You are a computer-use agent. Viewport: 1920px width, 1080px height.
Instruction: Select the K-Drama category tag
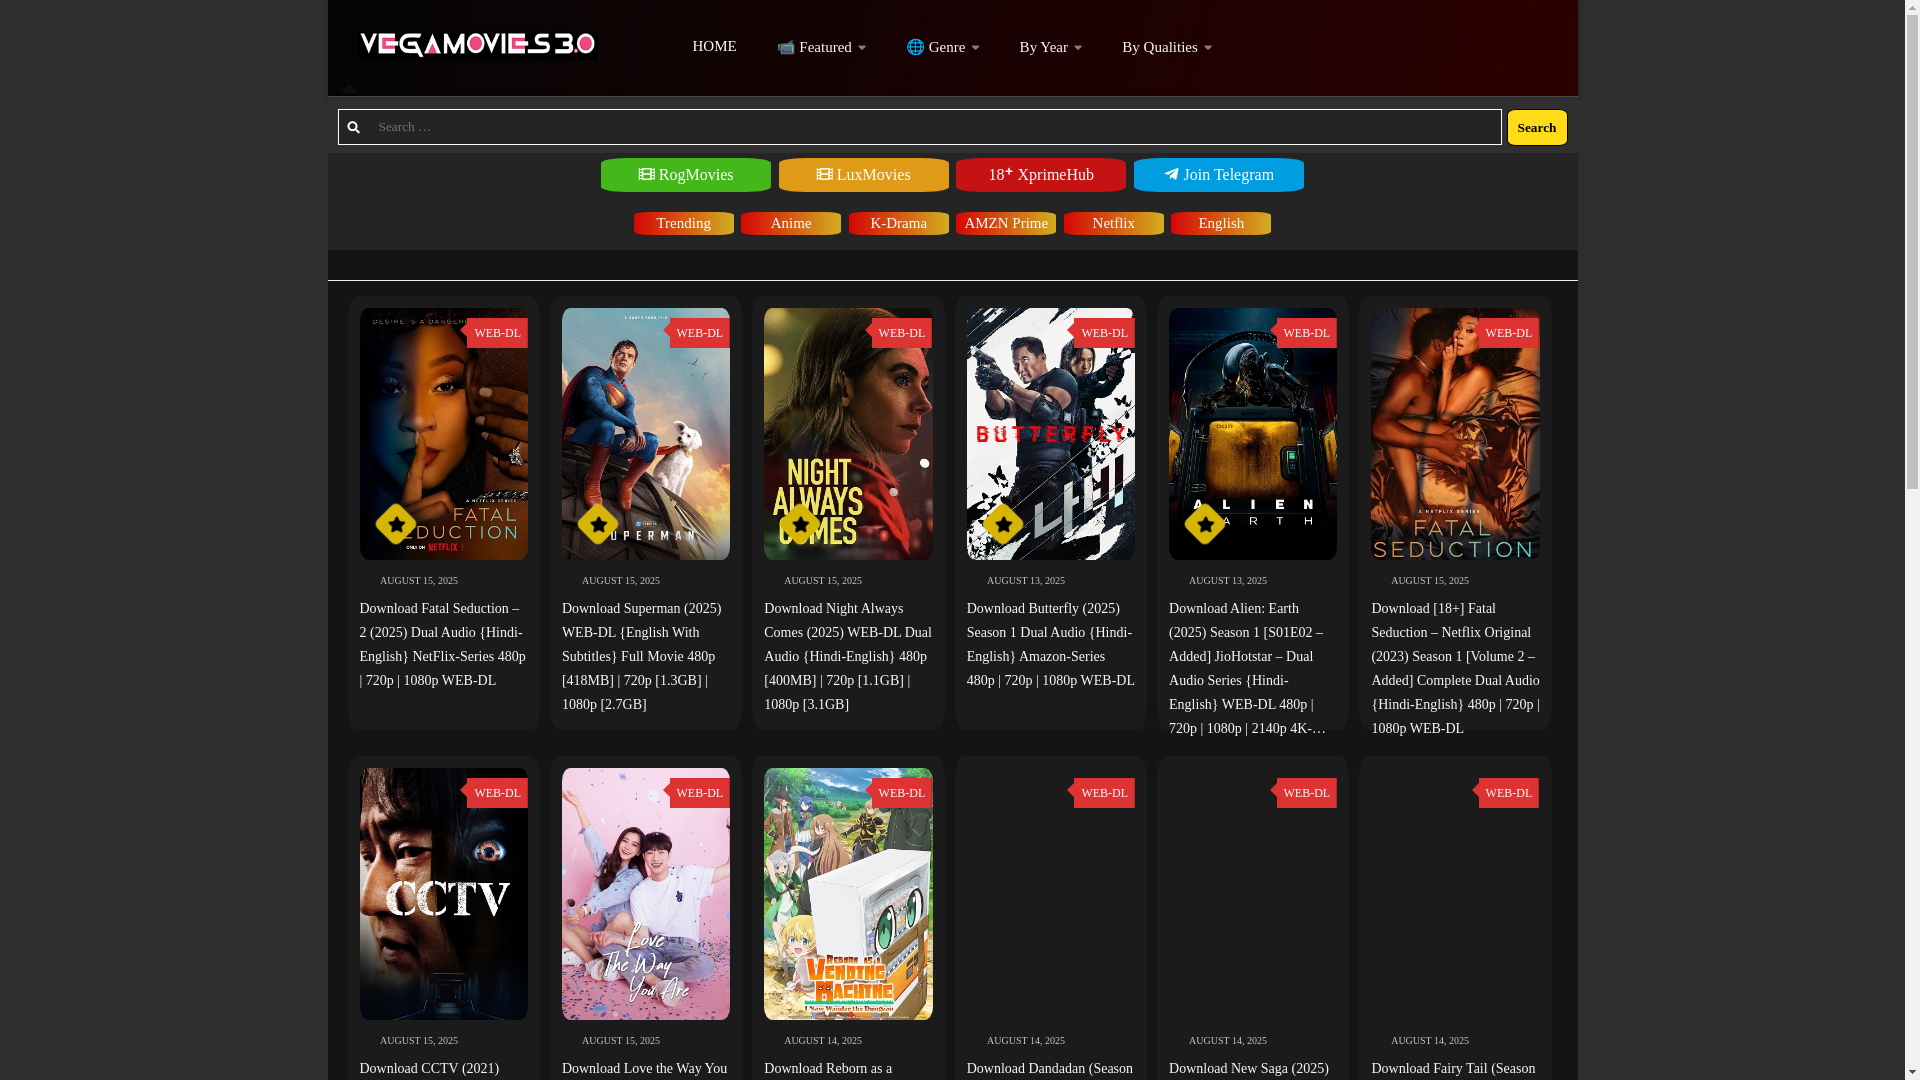pyautogui.click(x=899, y=223)
